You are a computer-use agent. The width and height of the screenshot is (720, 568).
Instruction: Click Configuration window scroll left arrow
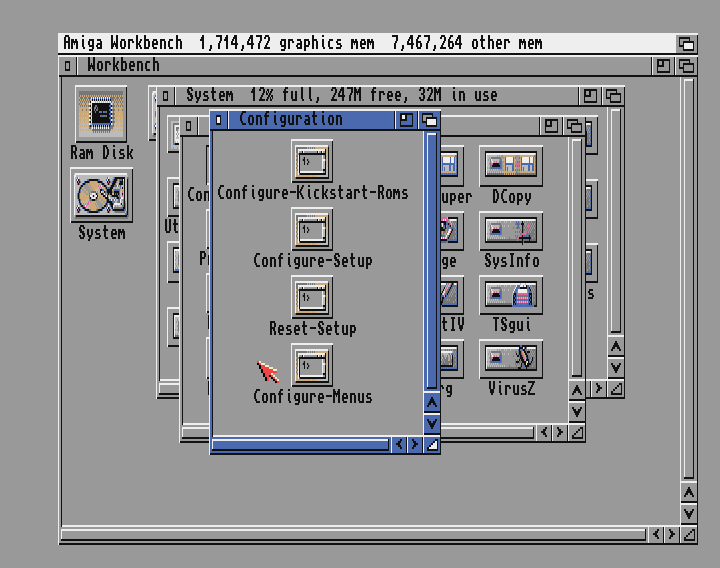[x=399, y=444]
